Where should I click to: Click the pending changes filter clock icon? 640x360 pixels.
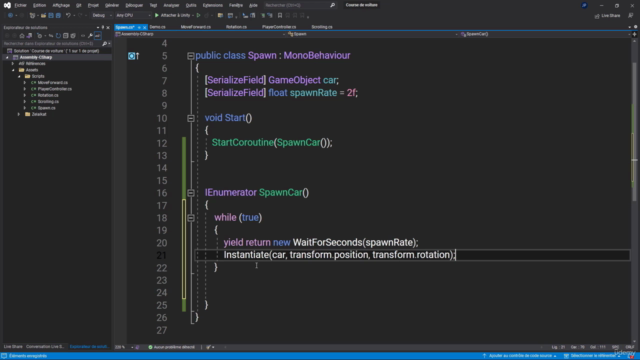point(40,36)
